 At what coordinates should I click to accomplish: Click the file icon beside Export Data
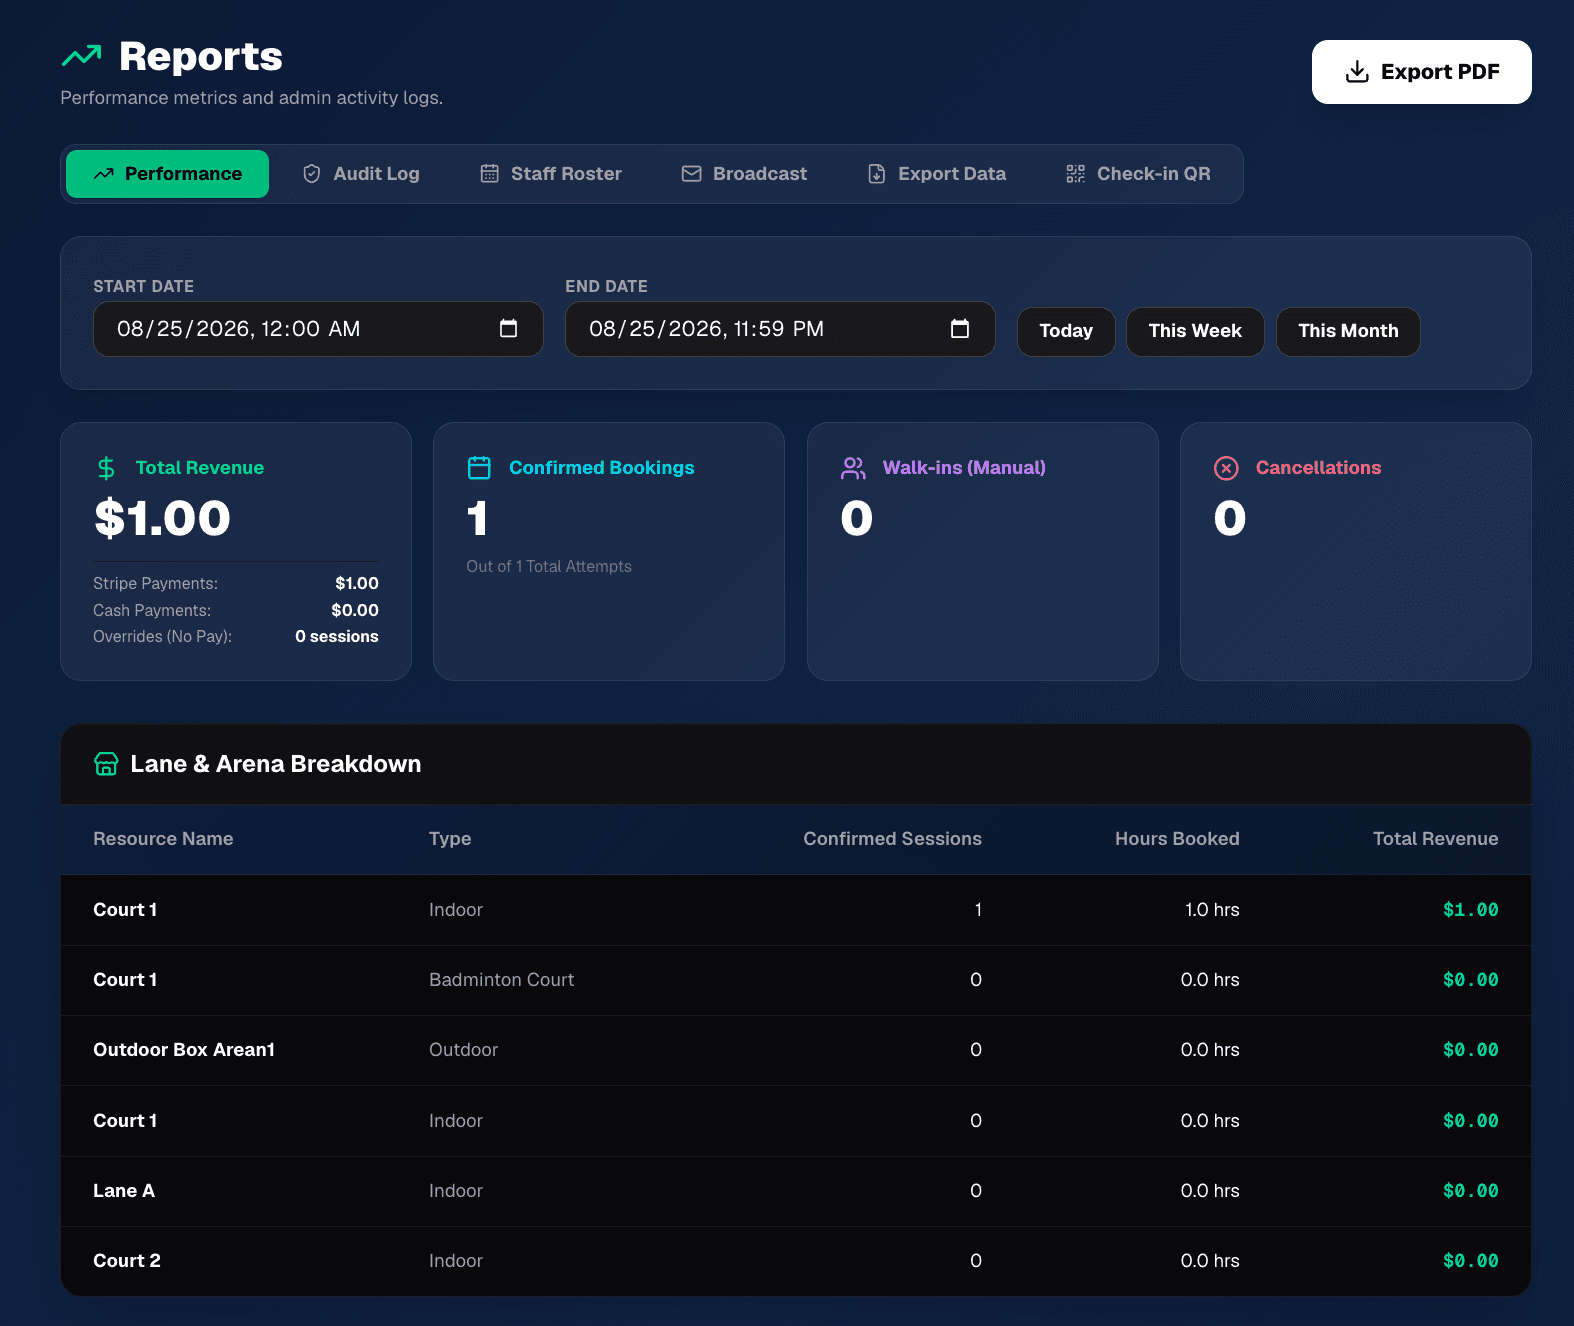pyautogui.click(x=877, y=174)
